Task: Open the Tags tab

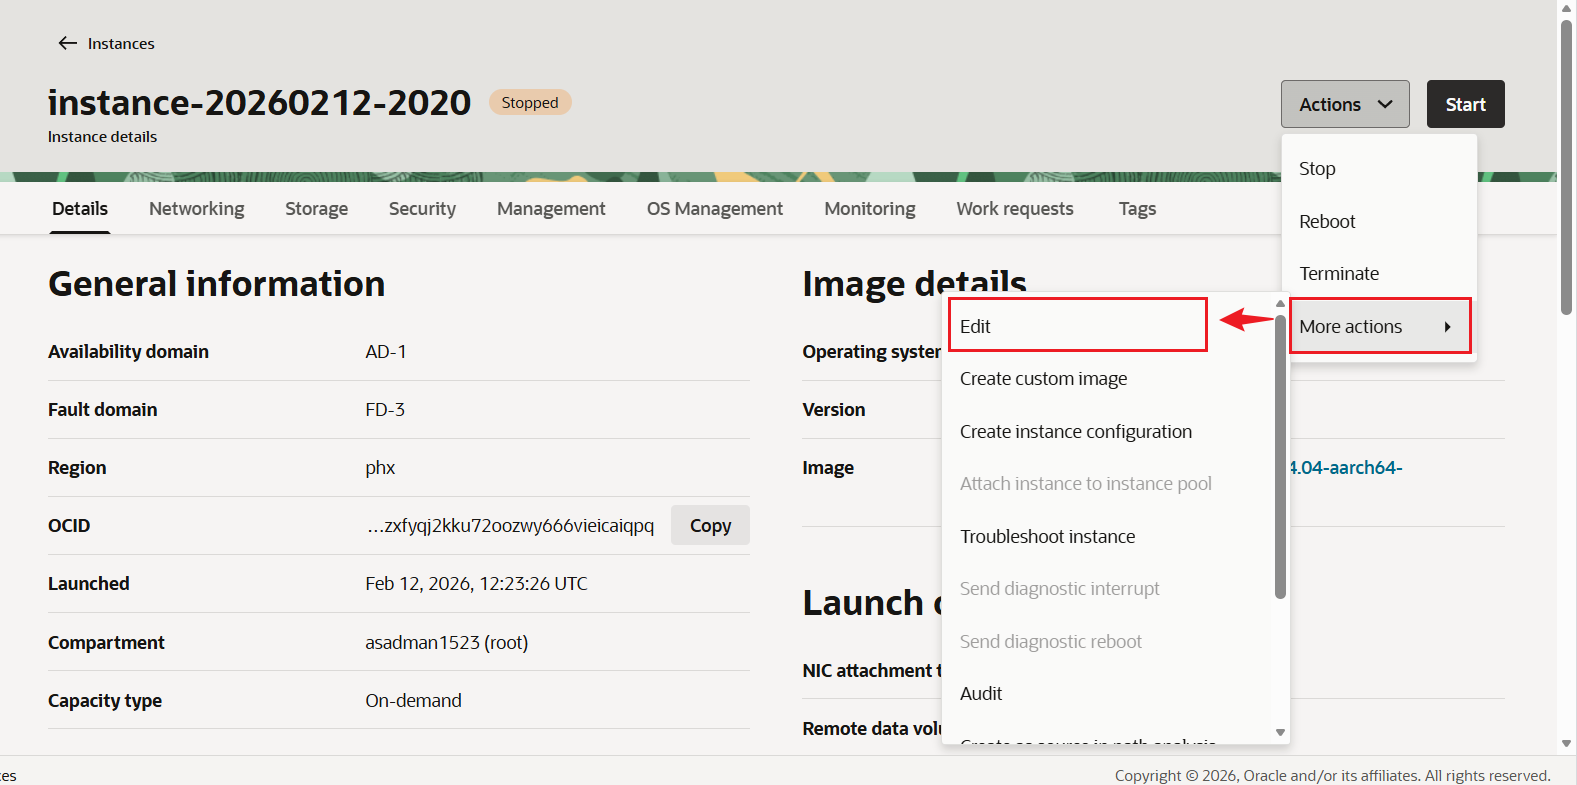Action: coord(1137,208)
